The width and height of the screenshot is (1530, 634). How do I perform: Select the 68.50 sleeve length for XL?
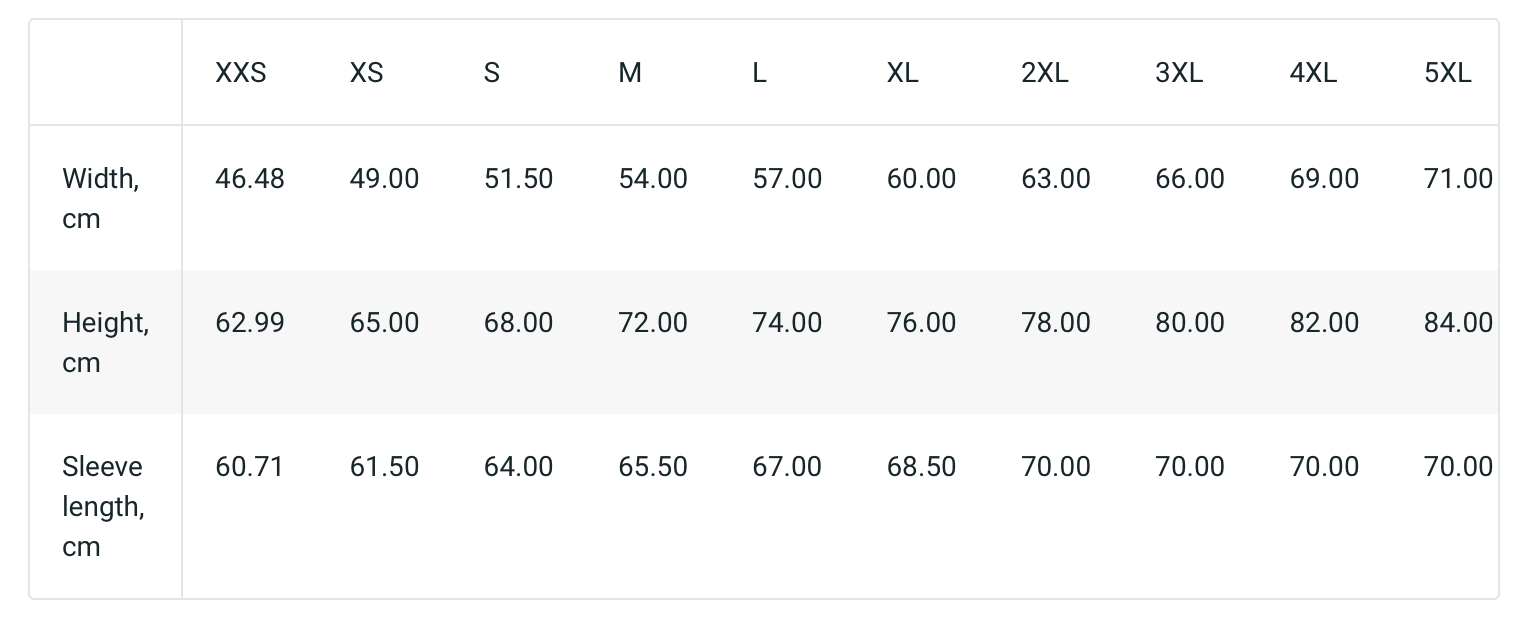coord(921,467)
